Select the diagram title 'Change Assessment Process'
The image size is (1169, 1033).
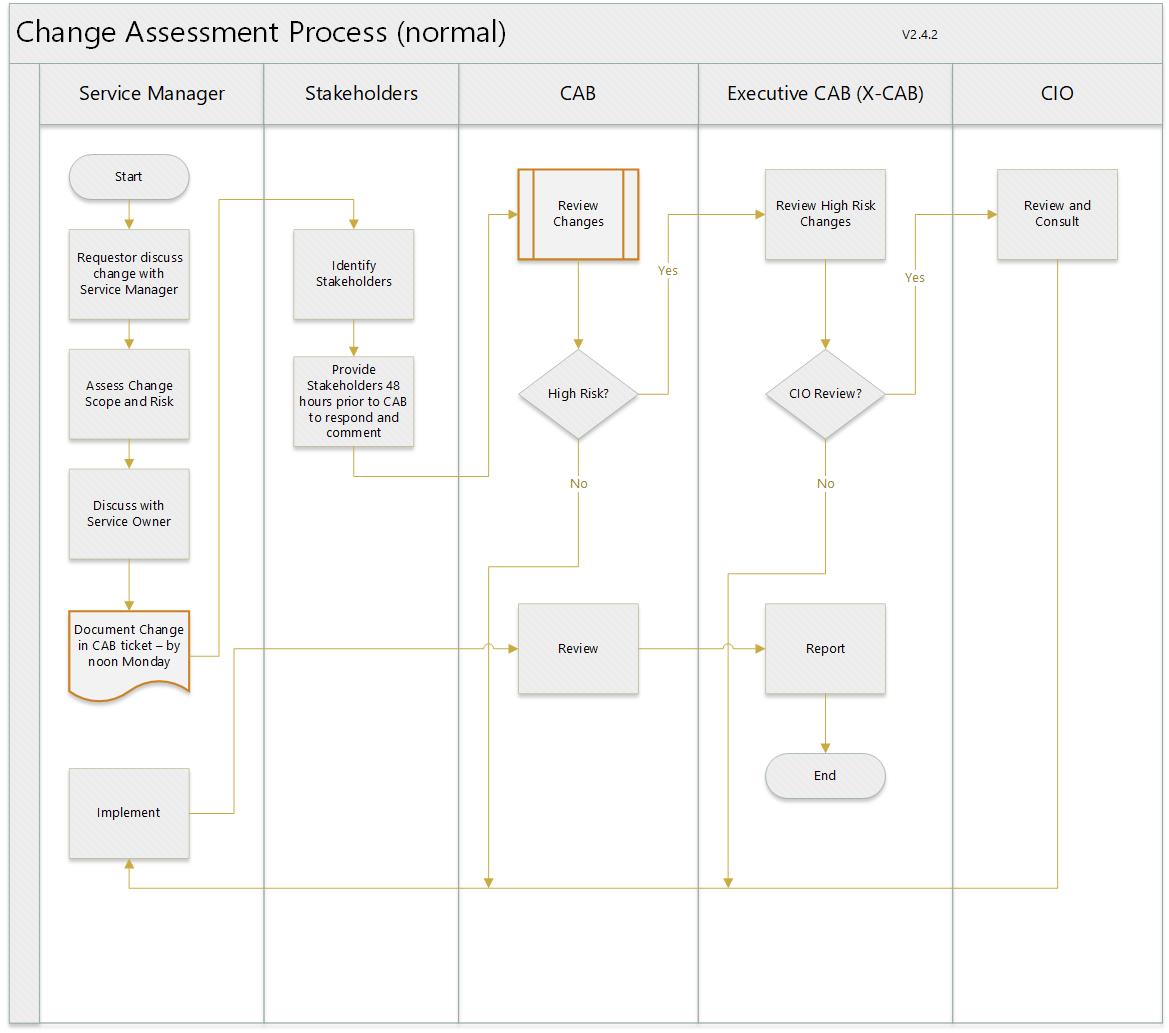(261, 33)
